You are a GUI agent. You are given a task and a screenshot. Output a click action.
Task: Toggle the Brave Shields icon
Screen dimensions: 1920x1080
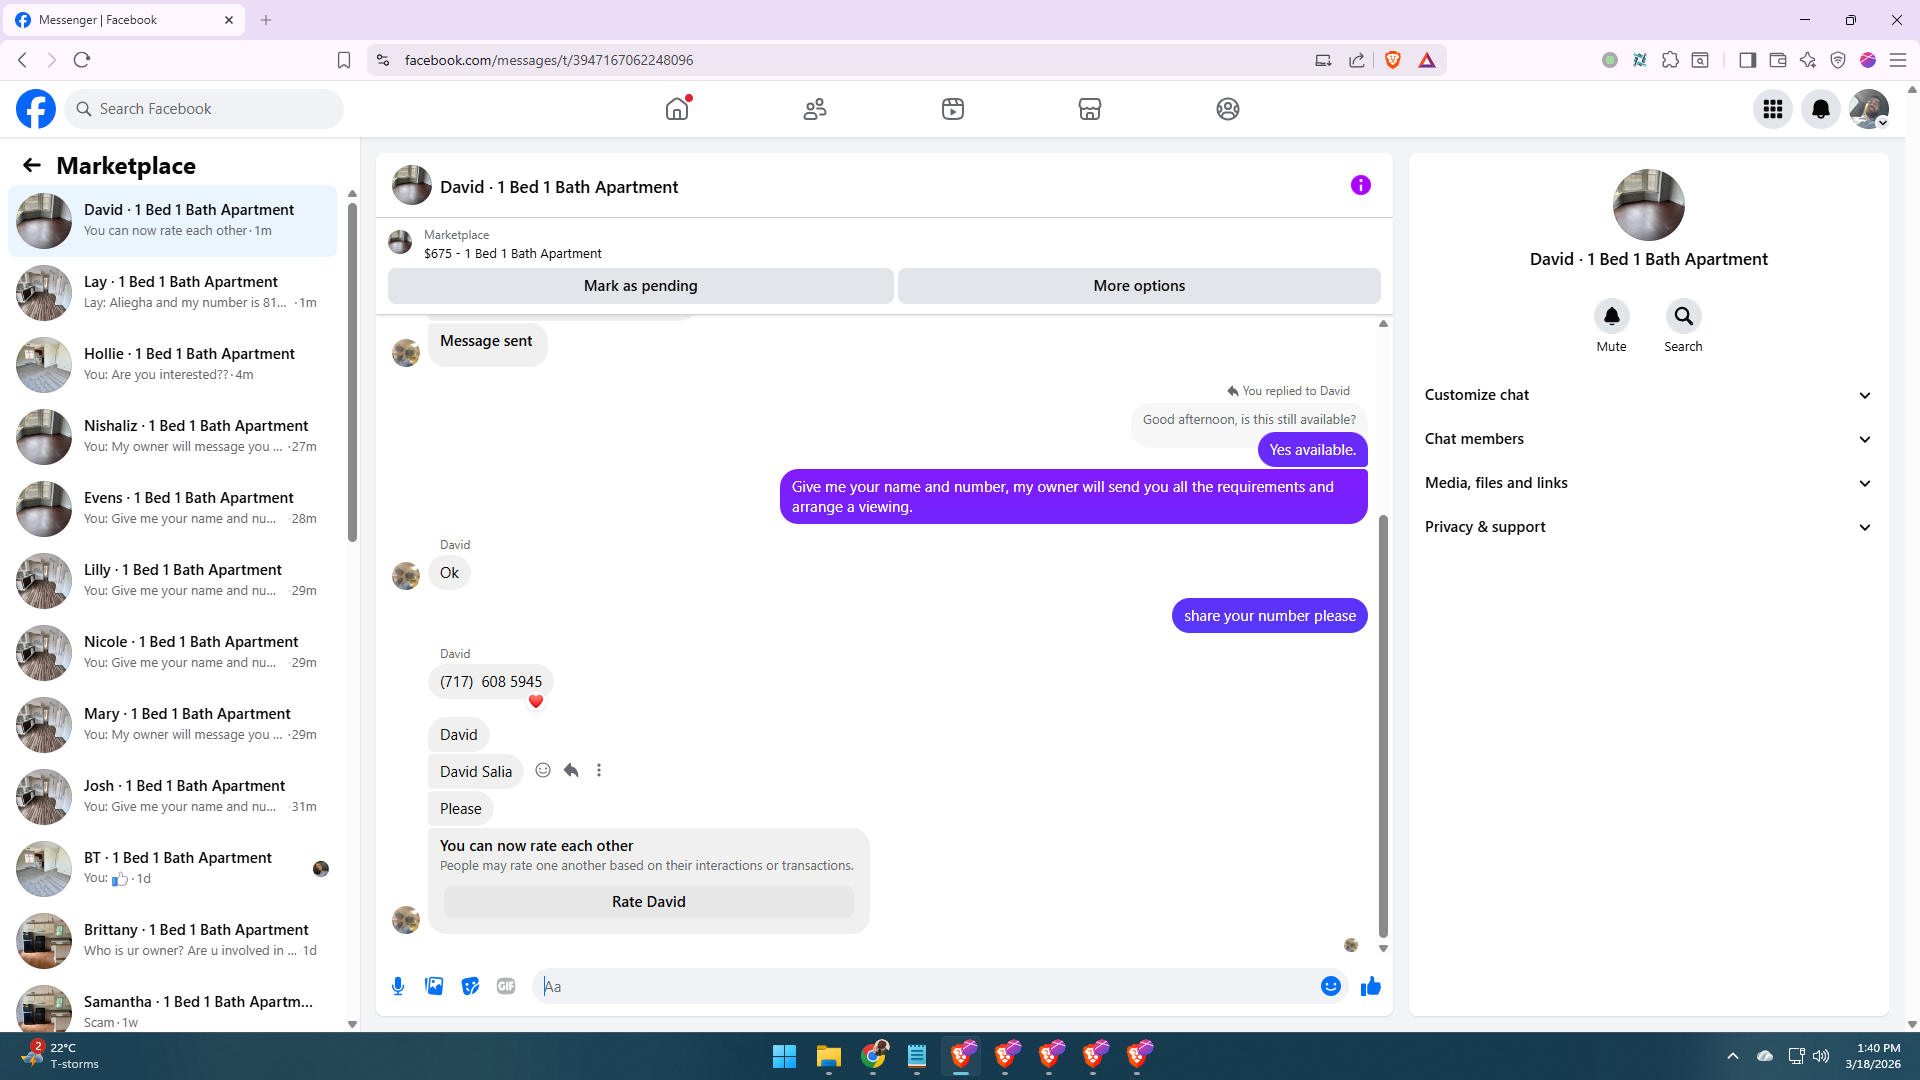[1393, 60]
